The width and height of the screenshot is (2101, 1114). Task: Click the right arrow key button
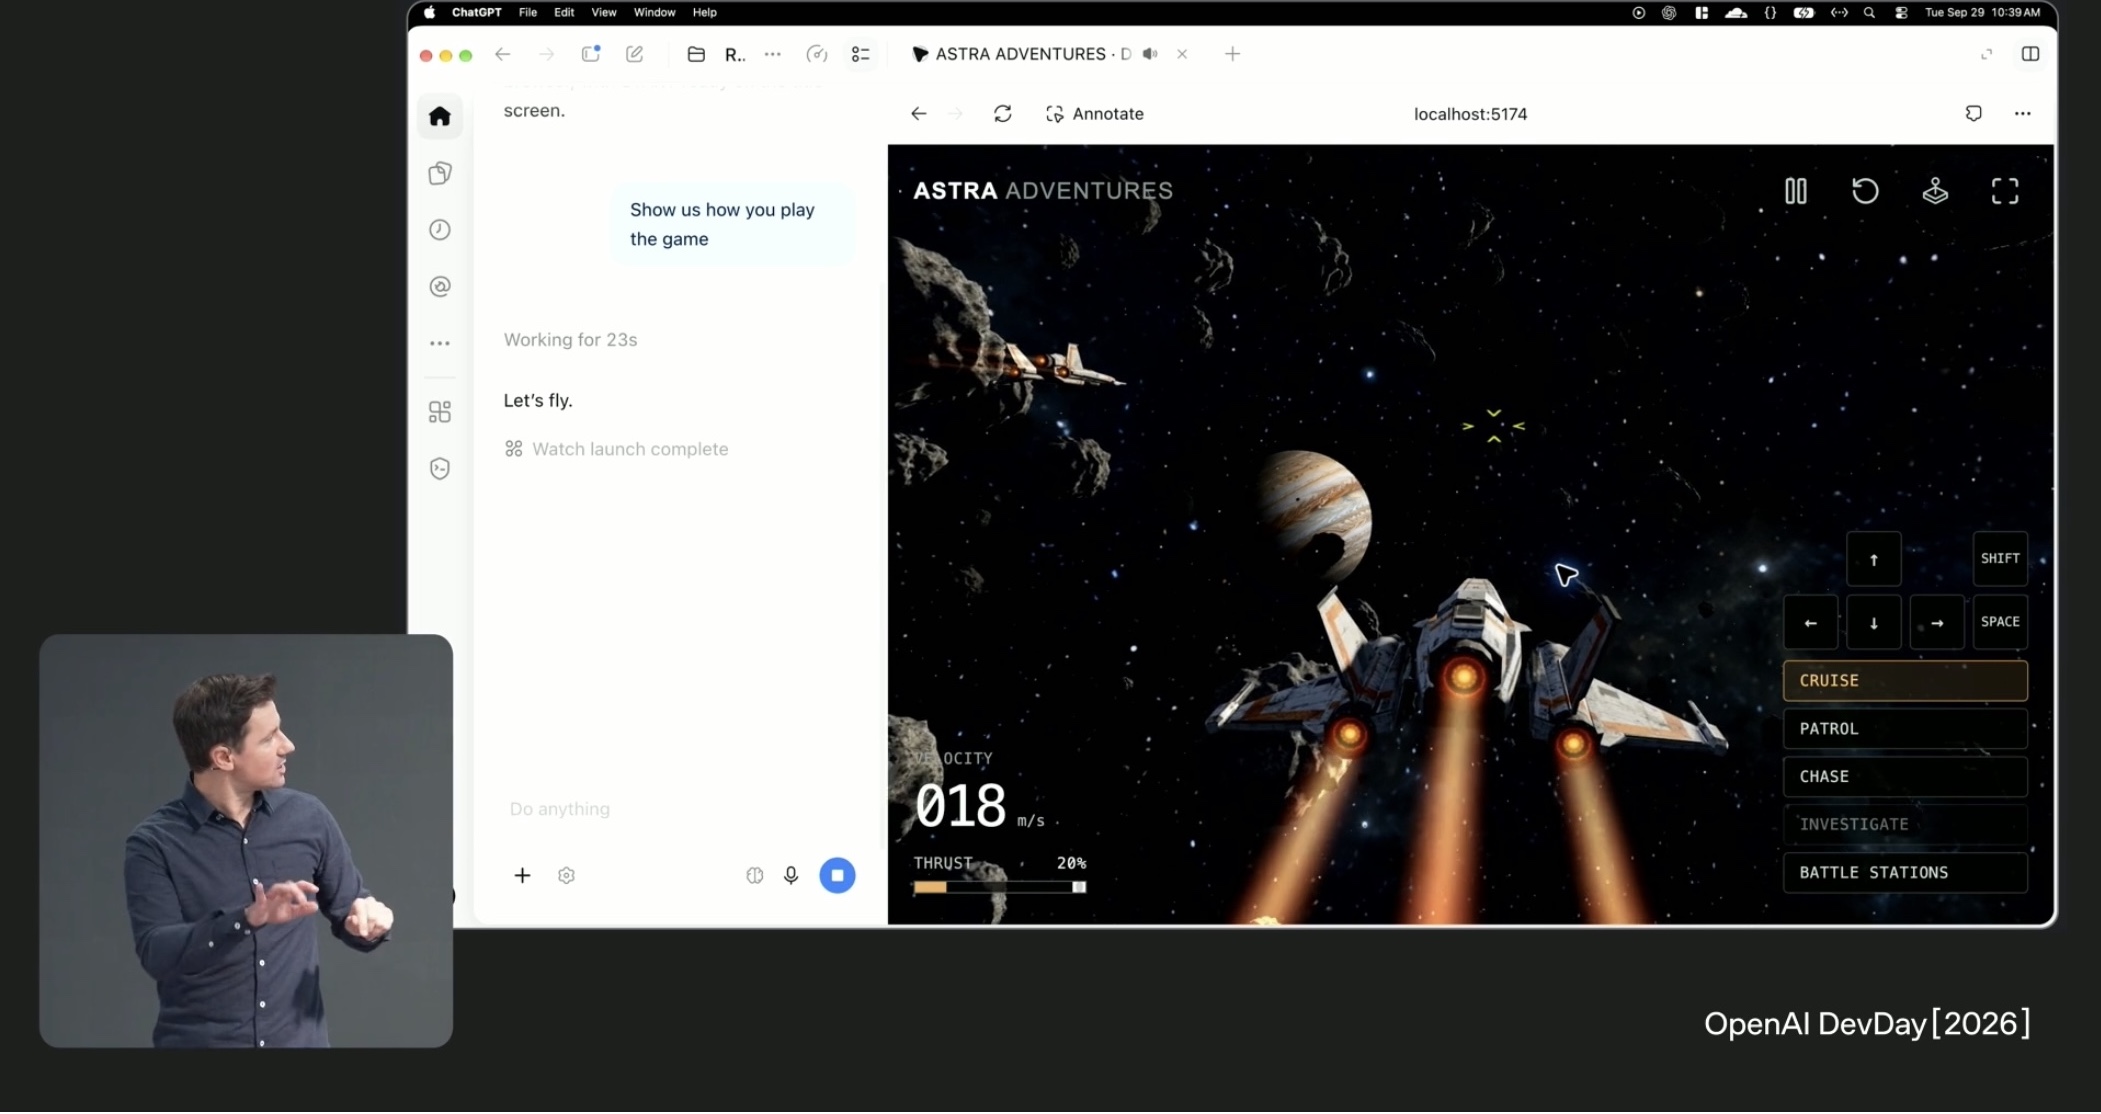(x=1937, y=622)
